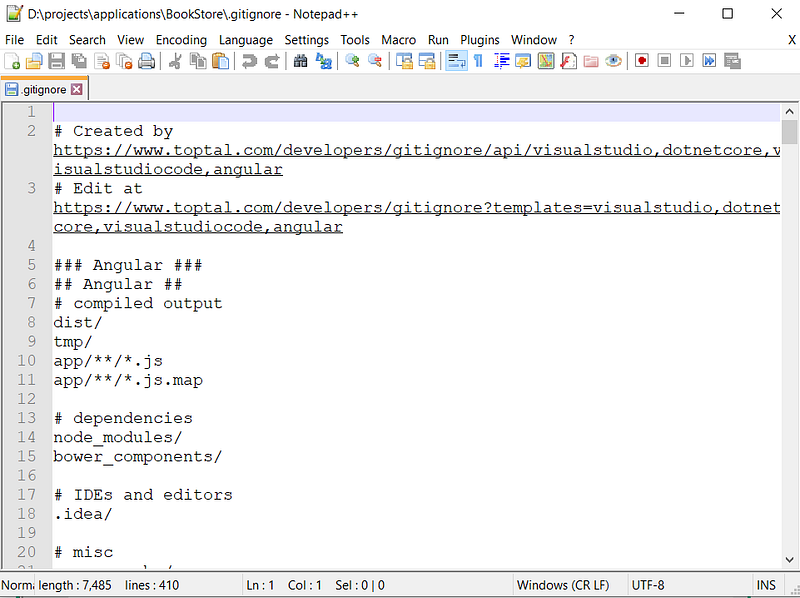This screenshot has height=598, width=800.
Task: Open the Language menu
Action: pyautogui.click(x=245, y=40)
